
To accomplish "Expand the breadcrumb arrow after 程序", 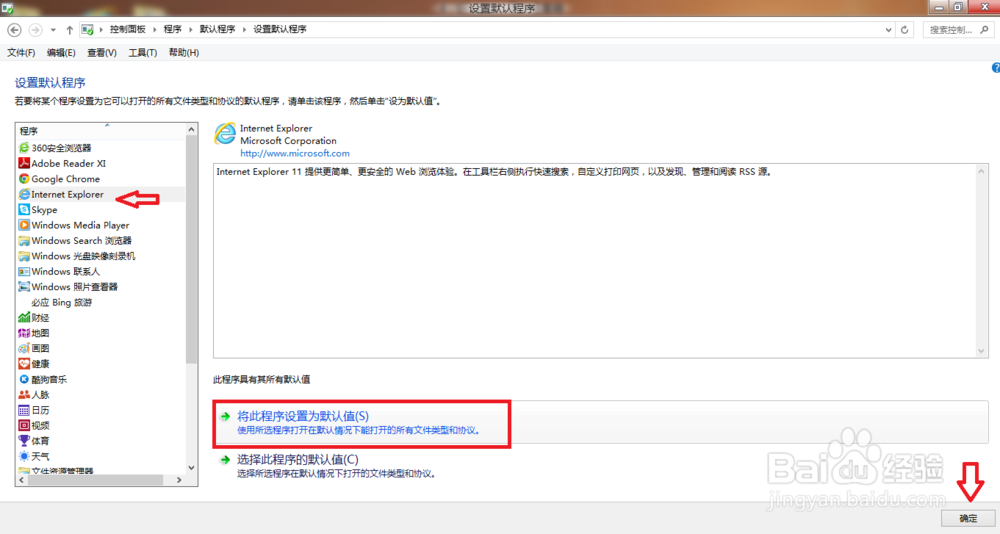I will (191, 29).
